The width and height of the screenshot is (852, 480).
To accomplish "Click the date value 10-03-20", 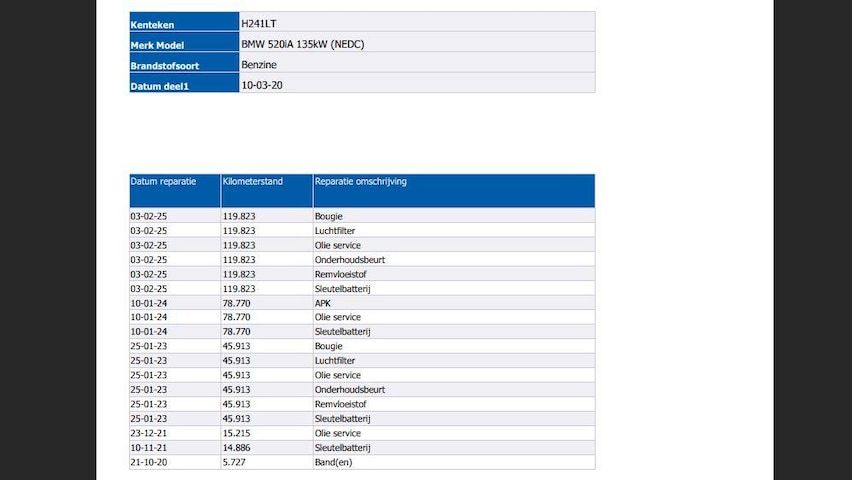I will tap(262, 85).
